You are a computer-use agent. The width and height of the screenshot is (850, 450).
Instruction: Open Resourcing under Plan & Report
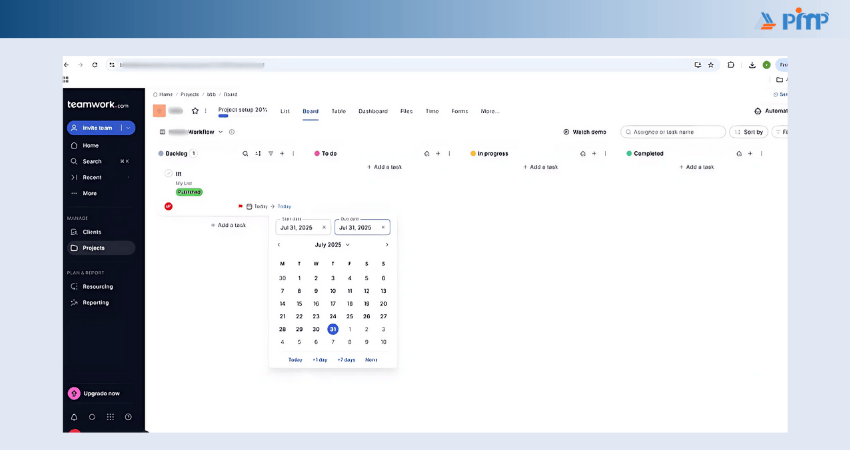(x=100, y=286)
